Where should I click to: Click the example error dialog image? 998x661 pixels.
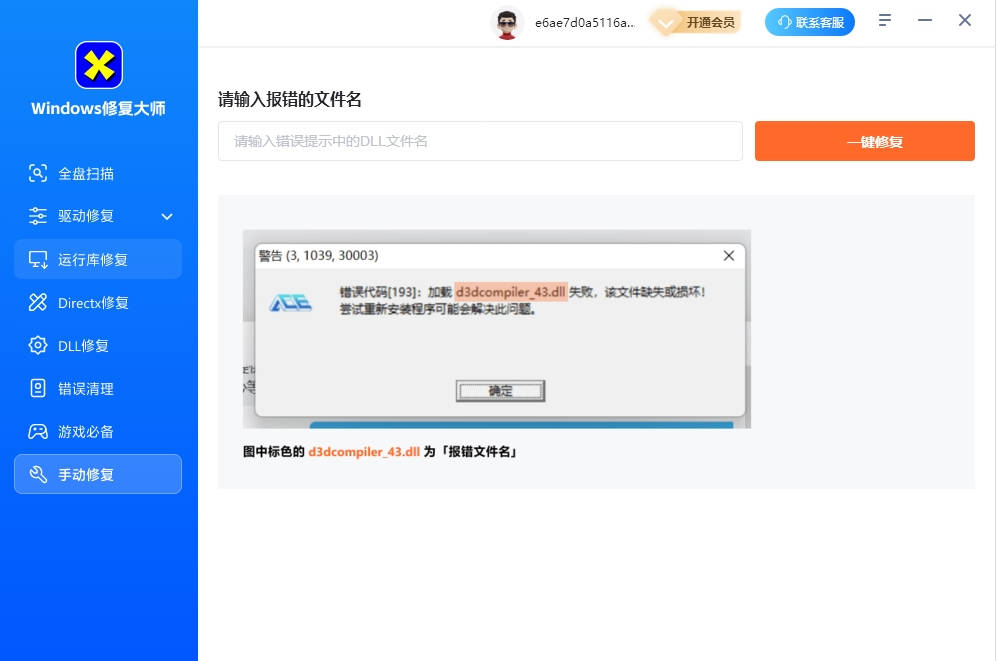point(497,329)
